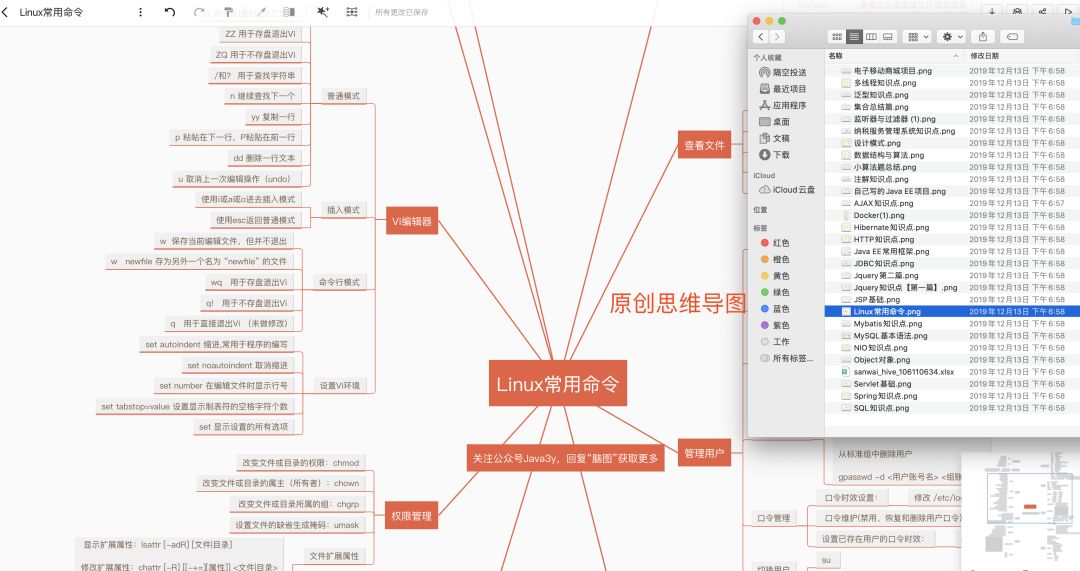Finder: sort by 修改日期 column header
This screenshot has height=571, width=1080.
[1022, 56]
